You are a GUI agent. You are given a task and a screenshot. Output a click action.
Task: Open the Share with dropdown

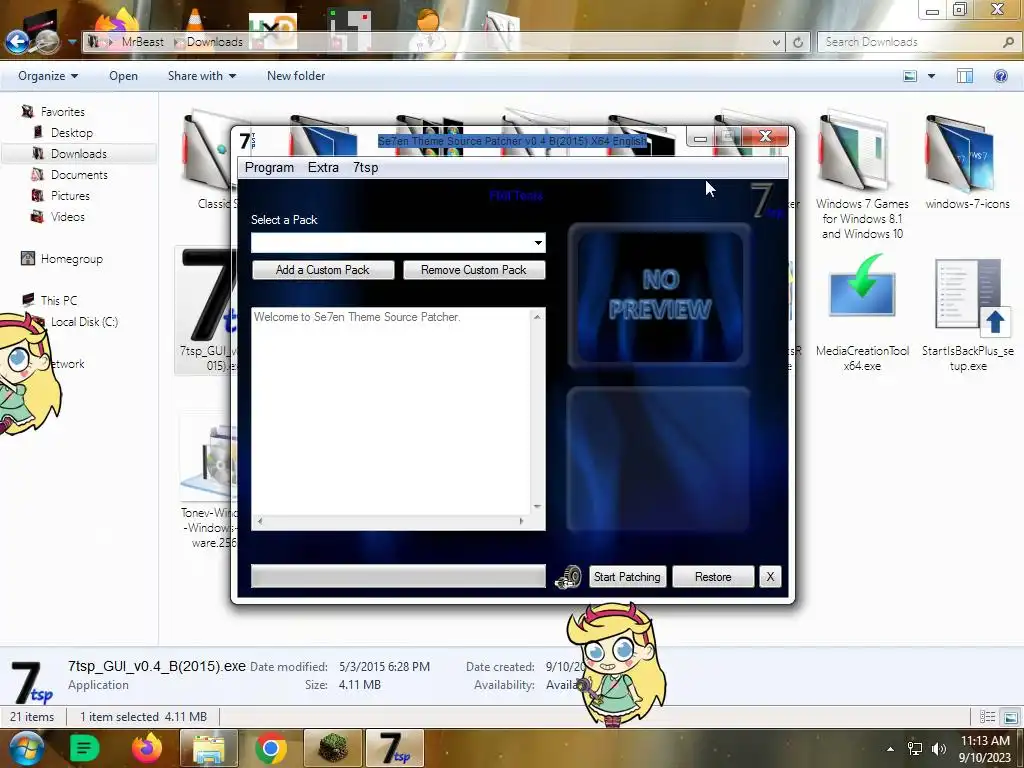coord(202,76)
